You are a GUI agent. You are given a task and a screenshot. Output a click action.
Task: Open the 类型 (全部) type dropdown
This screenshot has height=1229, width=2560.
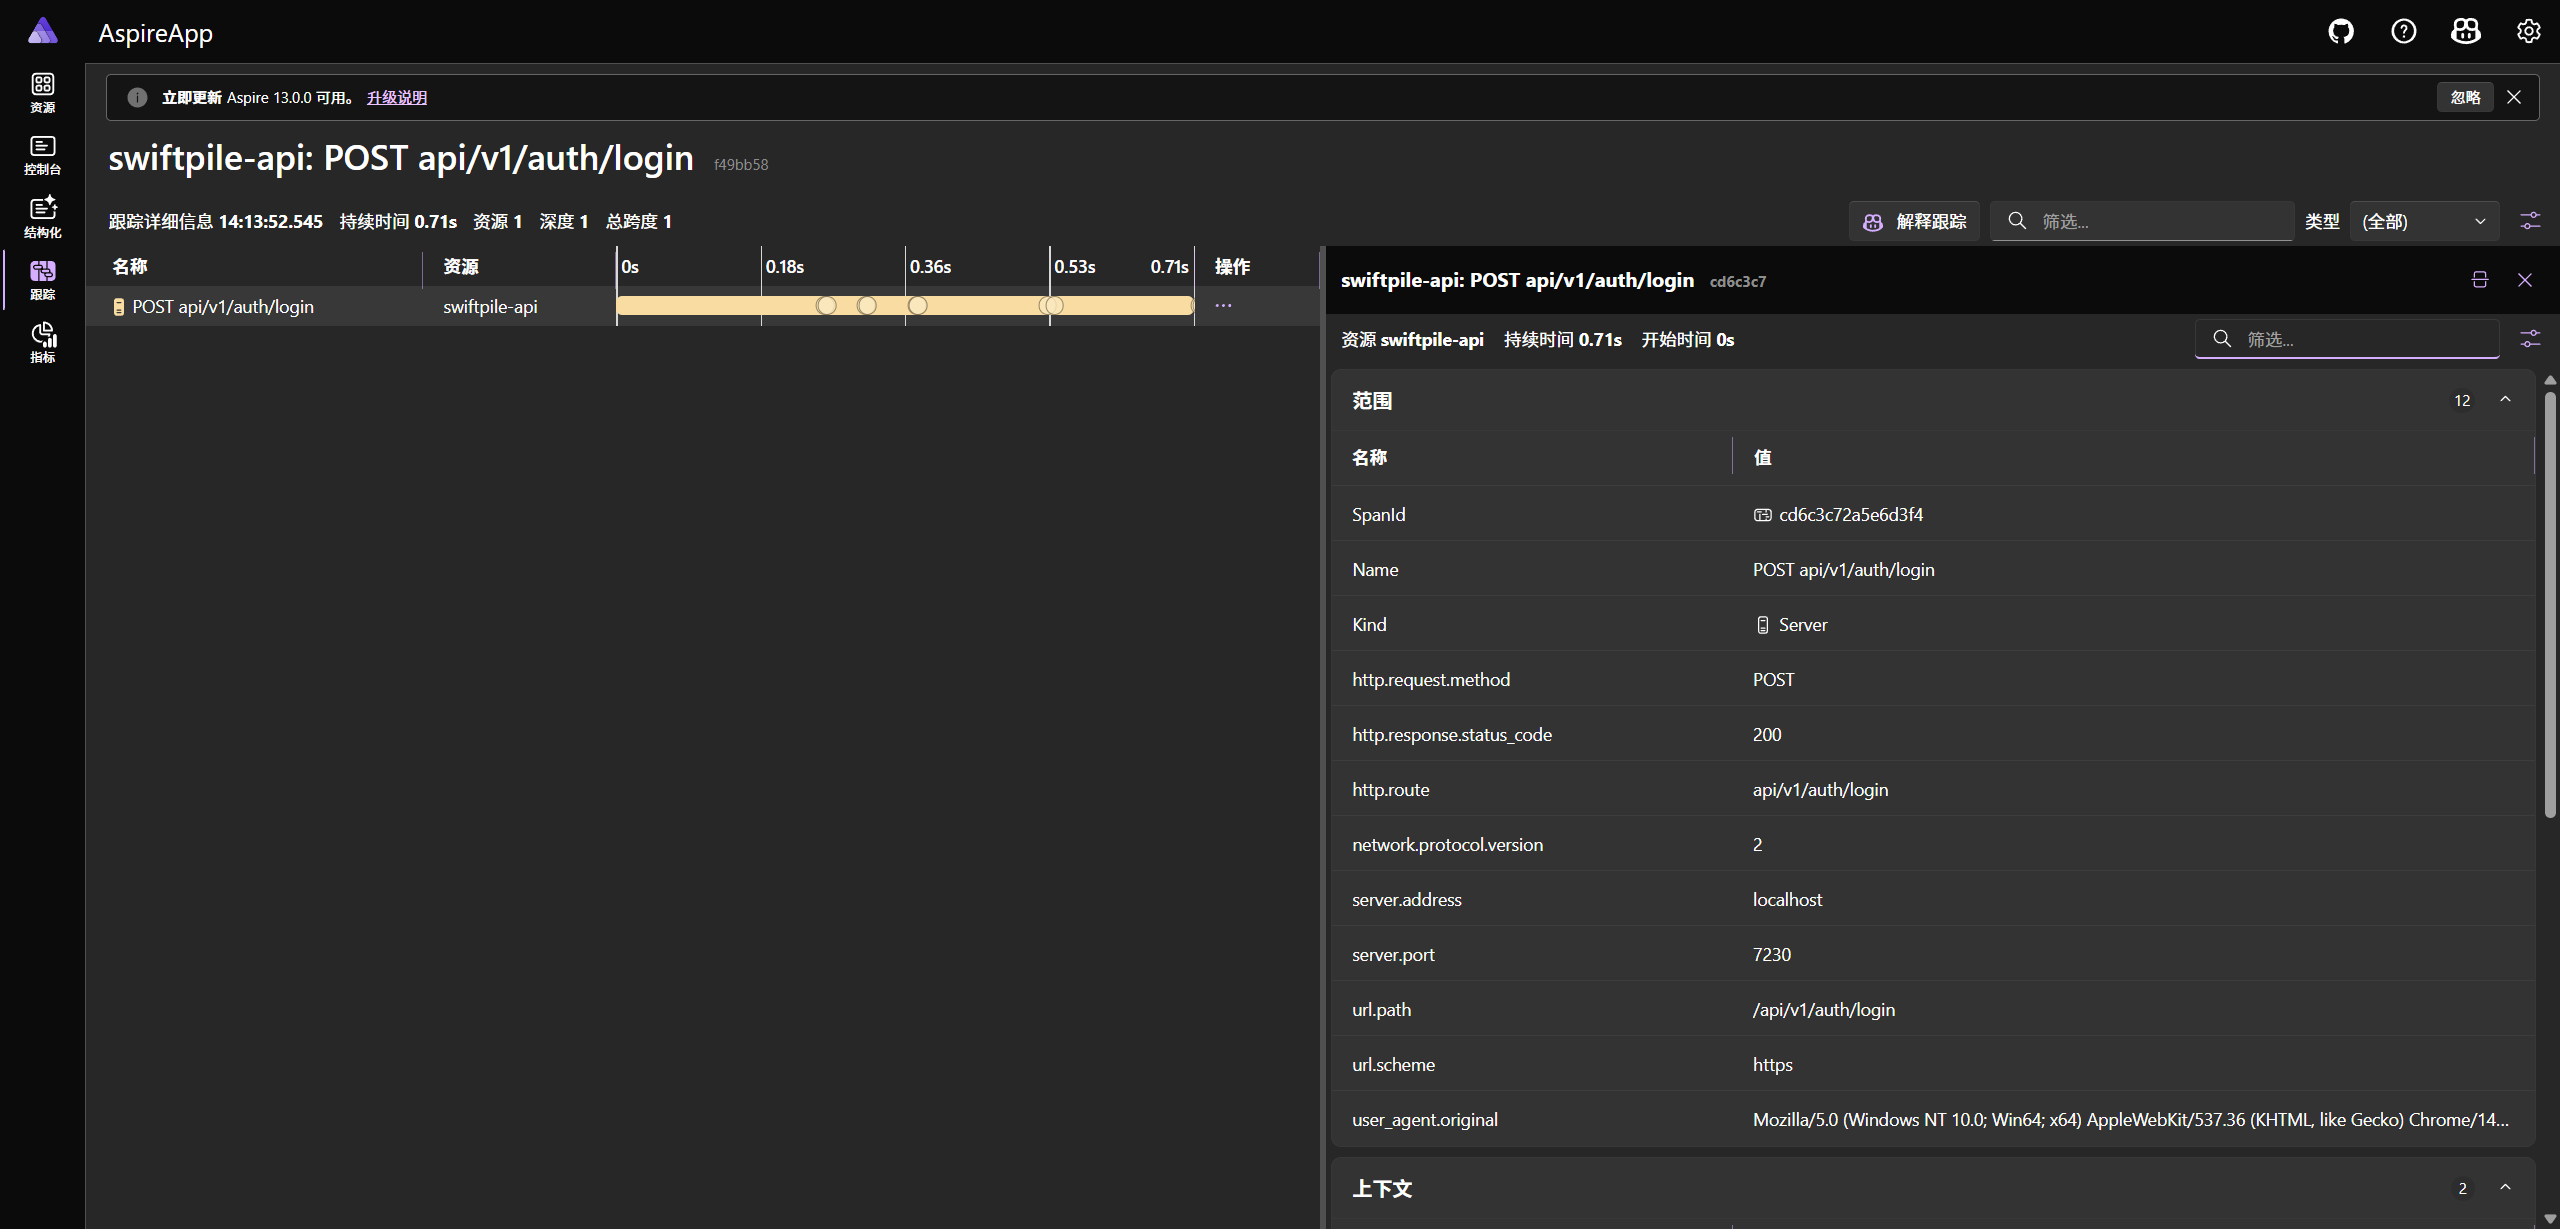pos(2423,221)
